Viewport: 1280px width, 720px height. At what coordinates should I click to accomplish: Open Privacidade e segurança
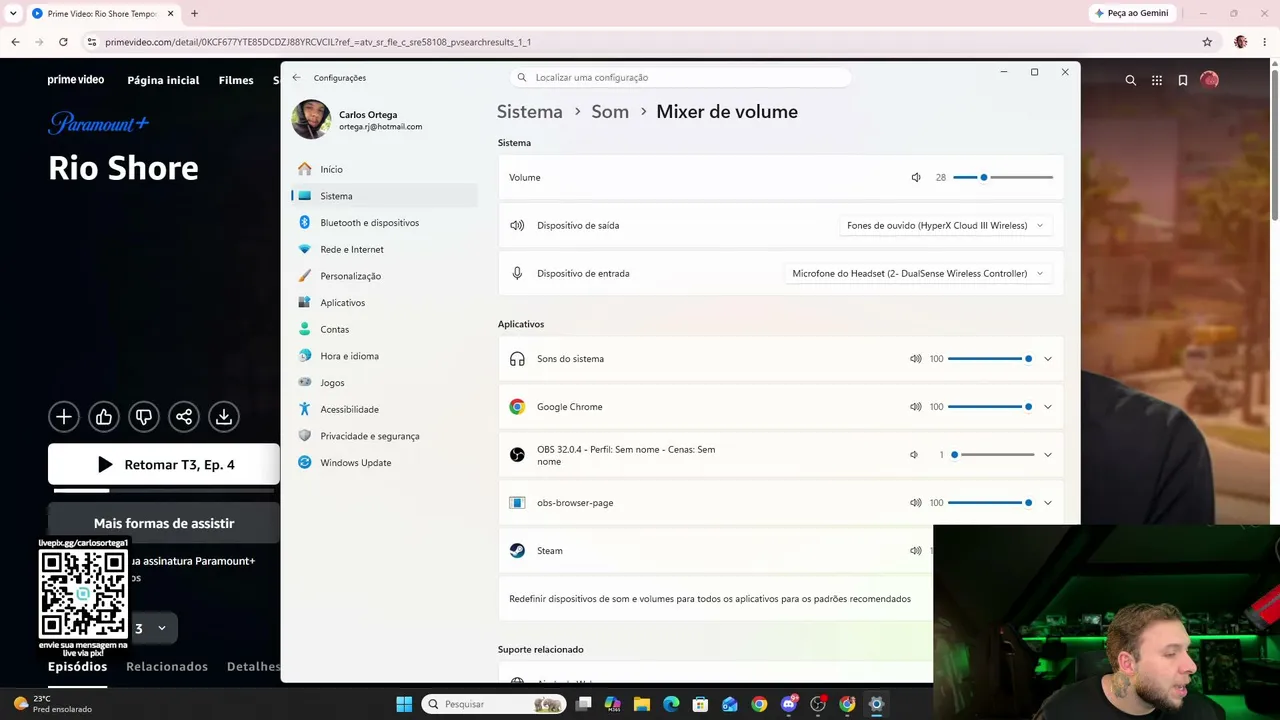[x=384, y=436]
